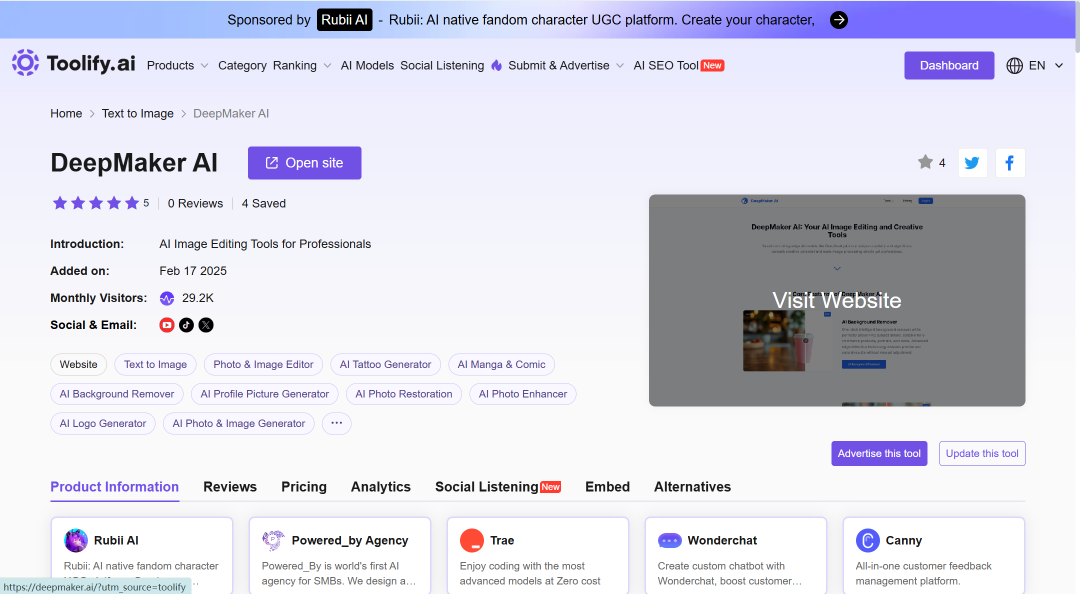Click the 4 Saved text
This screenshot has width=1080, height=594.
(264, 203)
